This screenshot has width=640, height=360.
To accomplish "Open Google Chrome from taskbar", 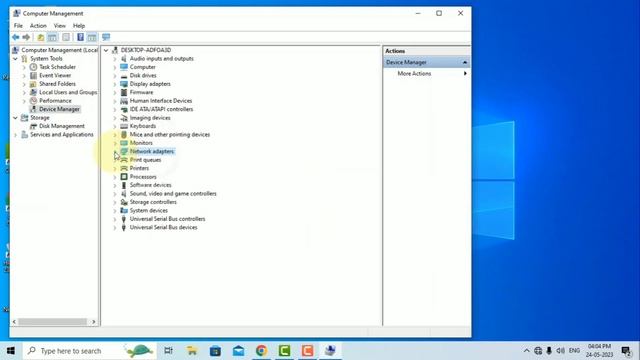I will 262,351.
